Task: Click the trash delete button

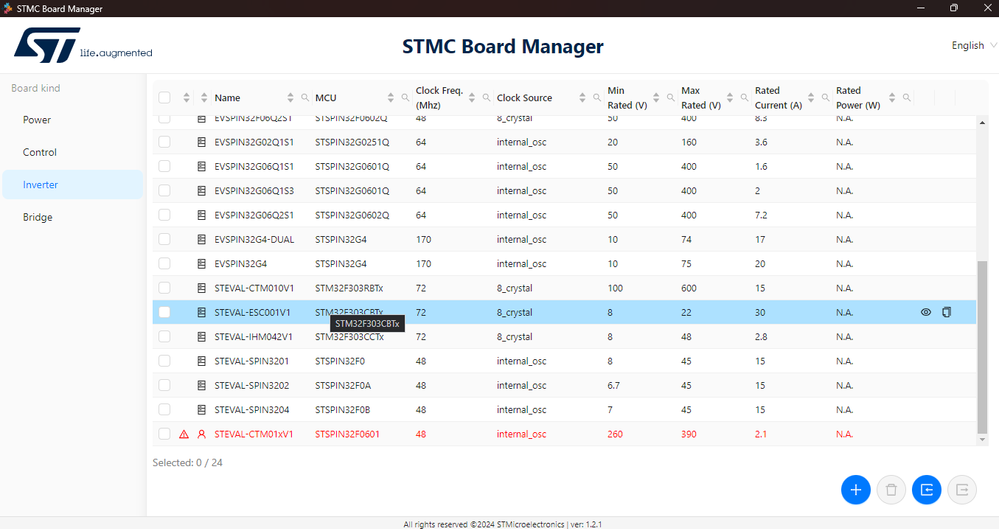Action: [x=891, y=489]
